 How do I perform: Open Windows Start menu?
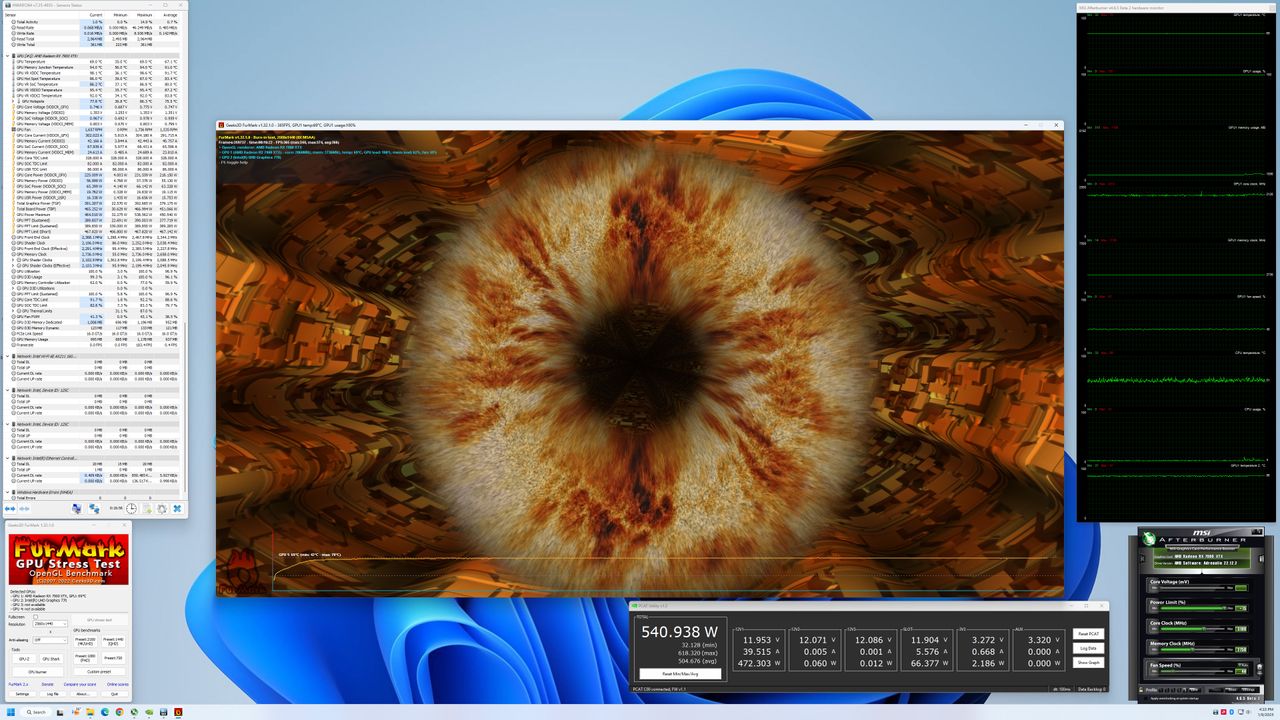pos(11,712)
